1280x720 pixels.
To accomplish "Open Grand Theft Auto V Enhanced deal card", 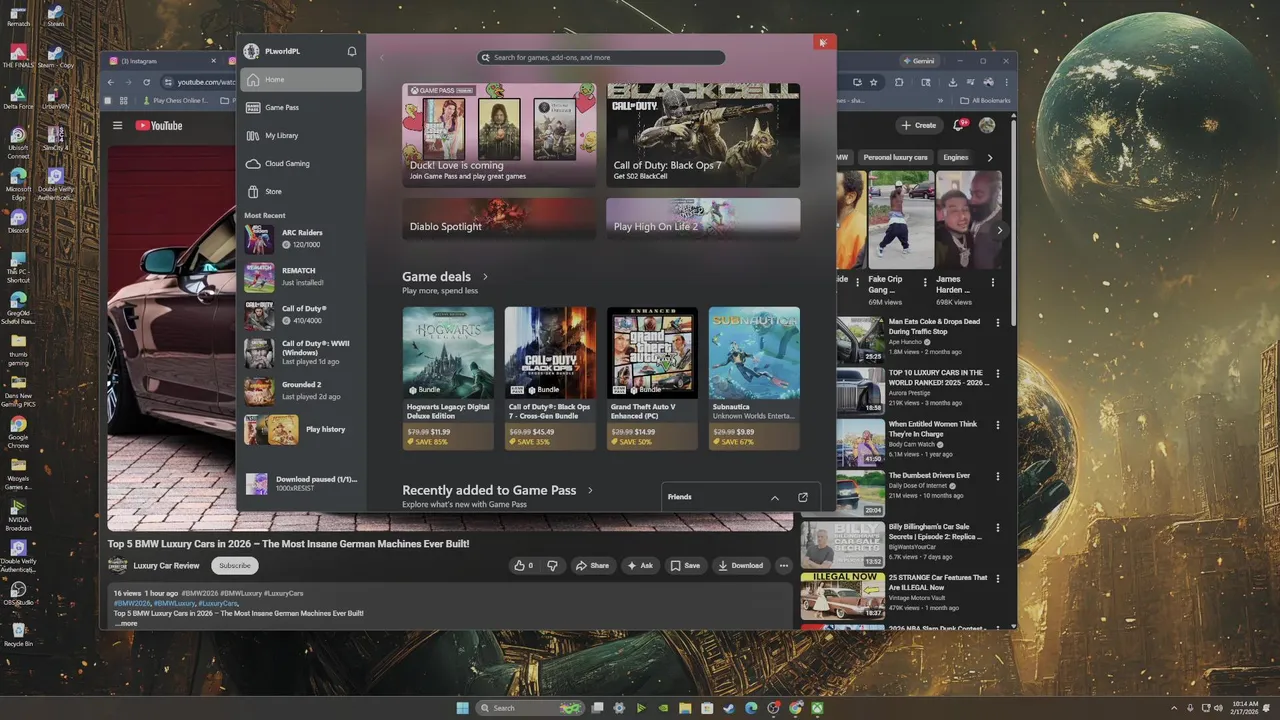I will pyautogui.click(x=652, y=378).
